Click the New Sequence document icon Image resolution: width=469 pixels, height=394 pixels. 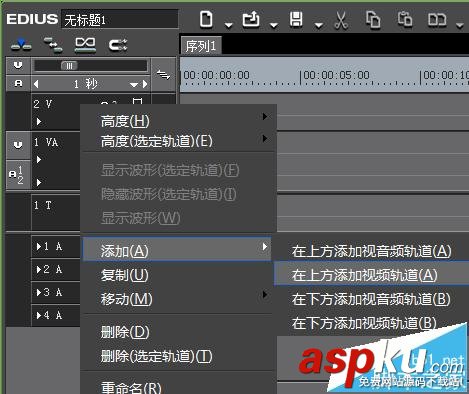click(x=206, y=19)
